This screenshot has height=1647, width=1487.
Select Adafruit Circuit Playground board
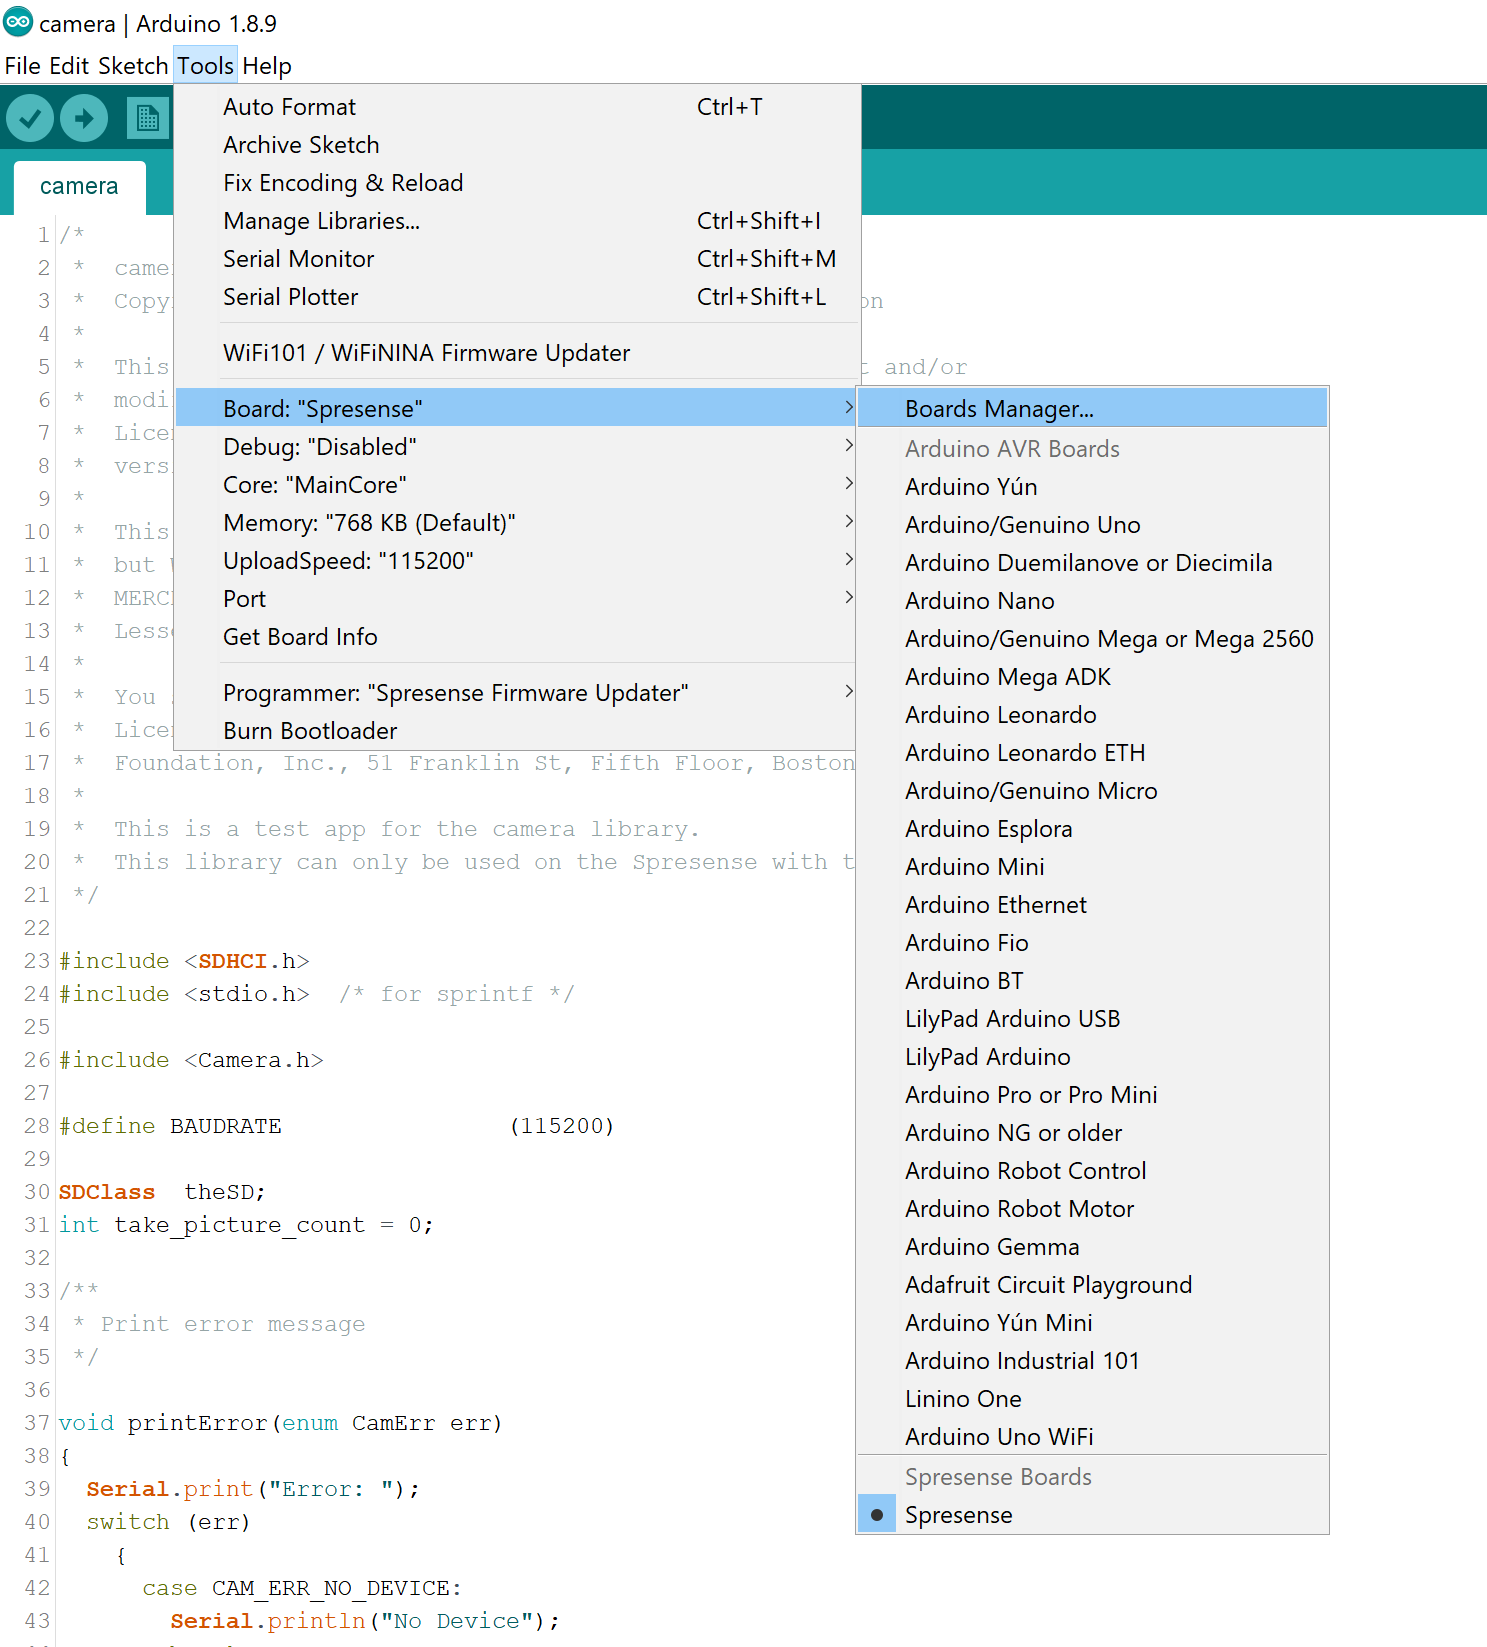click(1092, 1284)
